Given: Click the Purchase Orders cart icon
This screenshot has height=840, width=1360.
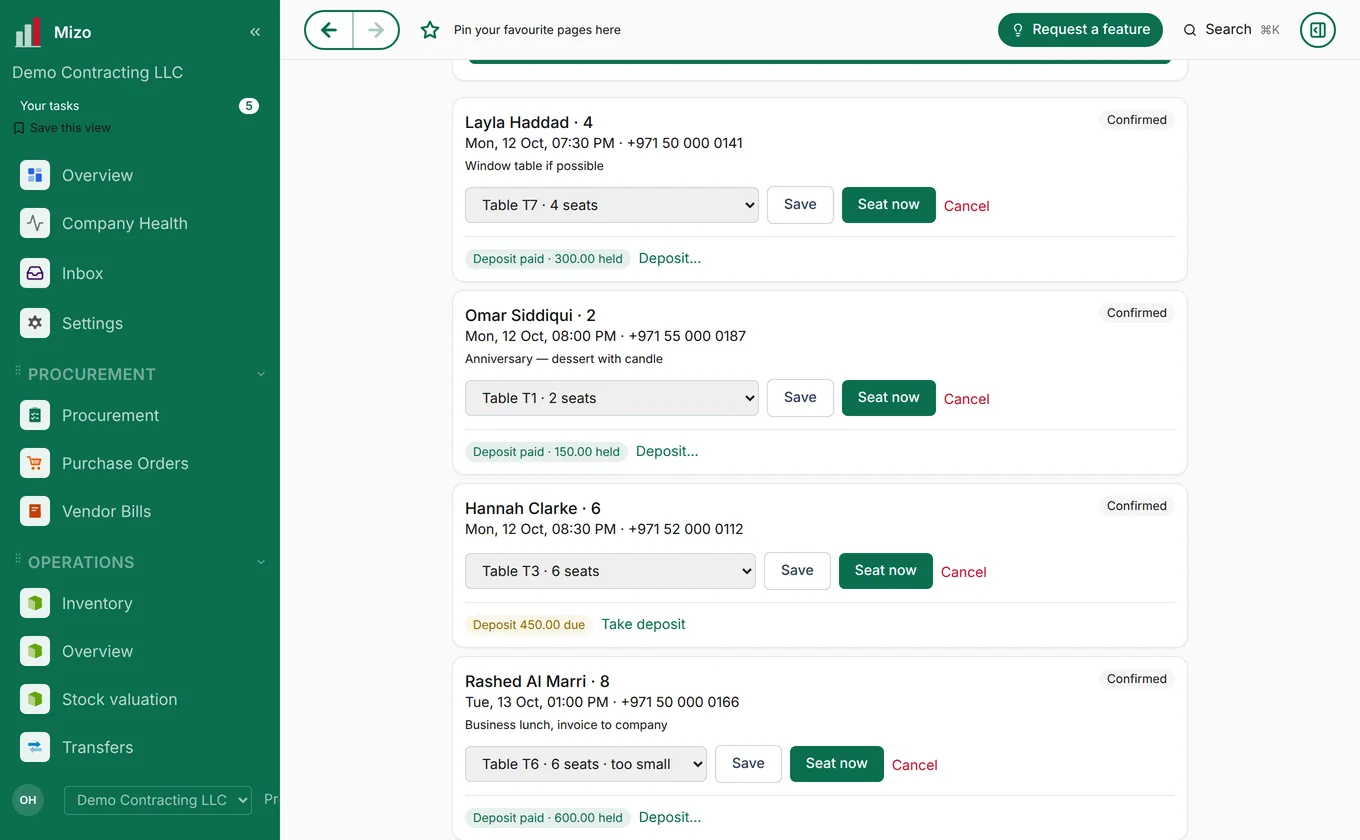Looking at the screenshot, I should pos(35,463).
